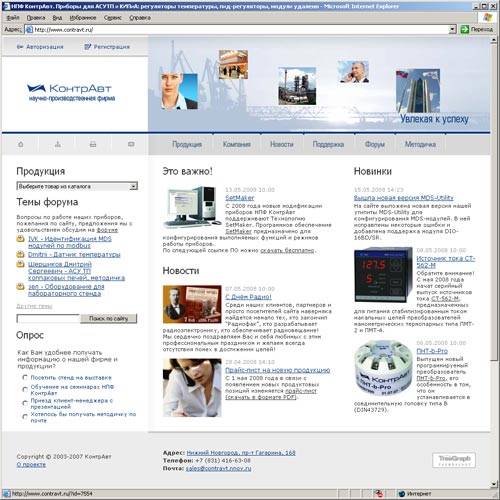Screen dimensions: 500x500
Task: Click the envelope icon for feedback
Action: [x=131, y=144]
